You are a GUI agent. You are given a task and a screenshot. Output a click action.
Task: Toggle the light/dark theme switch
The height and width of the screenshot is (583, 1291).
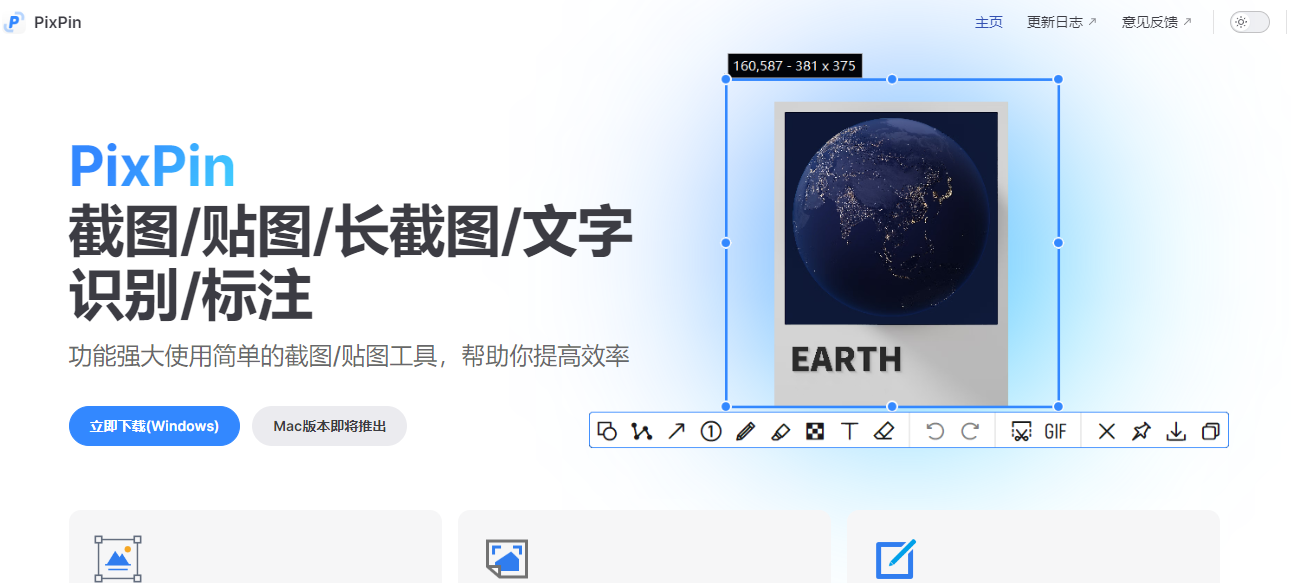(1249, 22)
